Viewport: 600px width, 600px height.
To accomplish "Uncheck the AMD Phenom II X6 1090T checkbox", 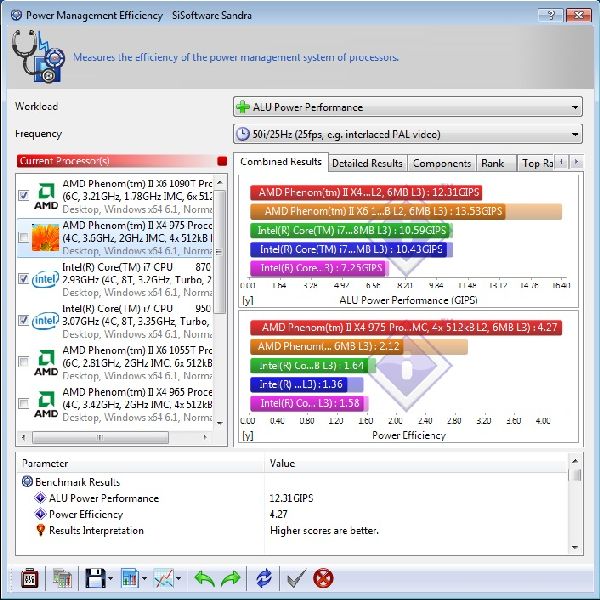I will [x=23, y=196].
